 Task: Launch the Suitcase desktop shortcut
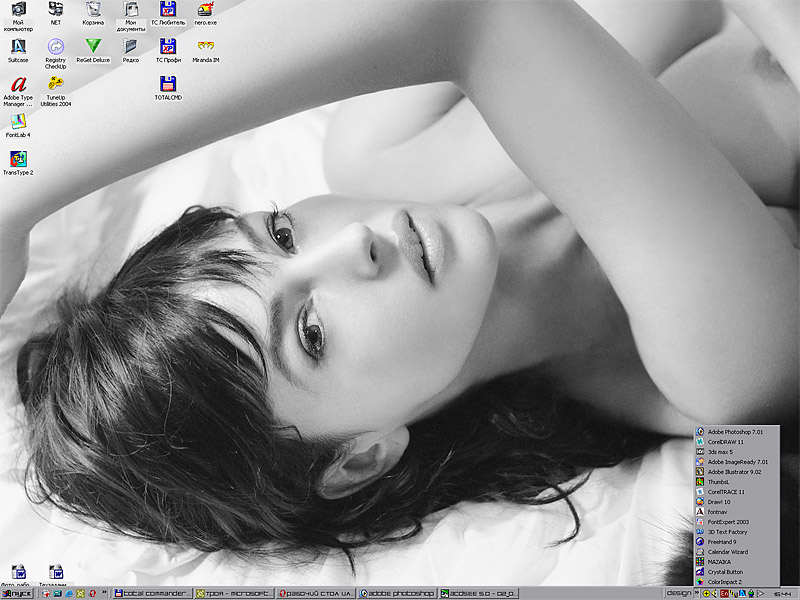point(18,51)
